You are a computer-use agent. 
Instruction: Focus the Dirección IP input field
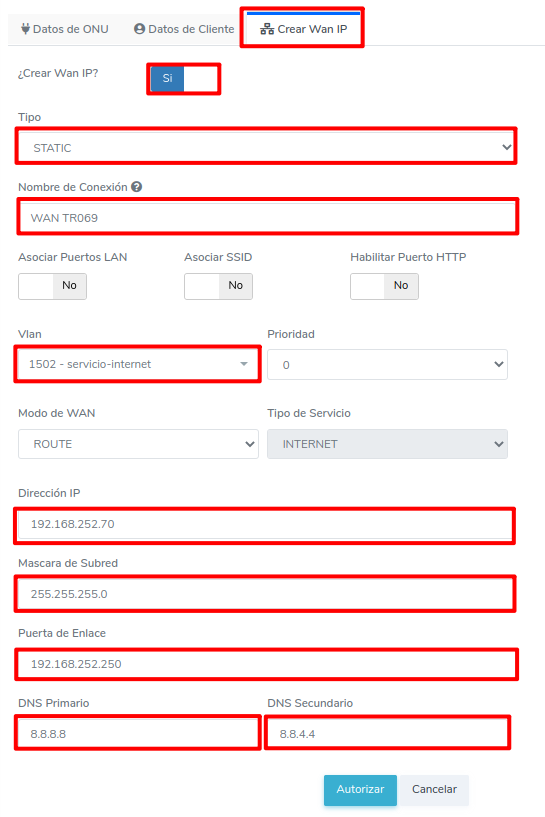(265, 525)
